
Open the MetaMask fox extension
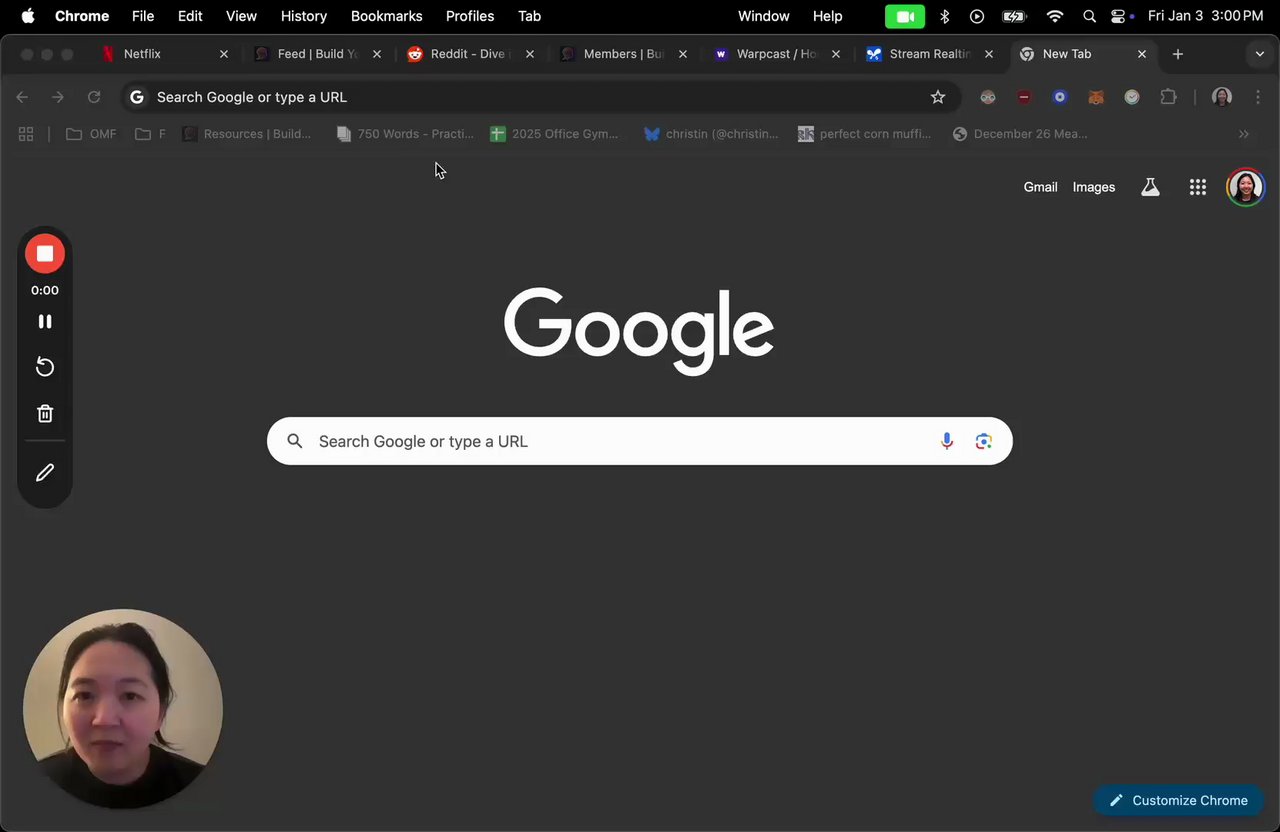(x=1096, y=97)
